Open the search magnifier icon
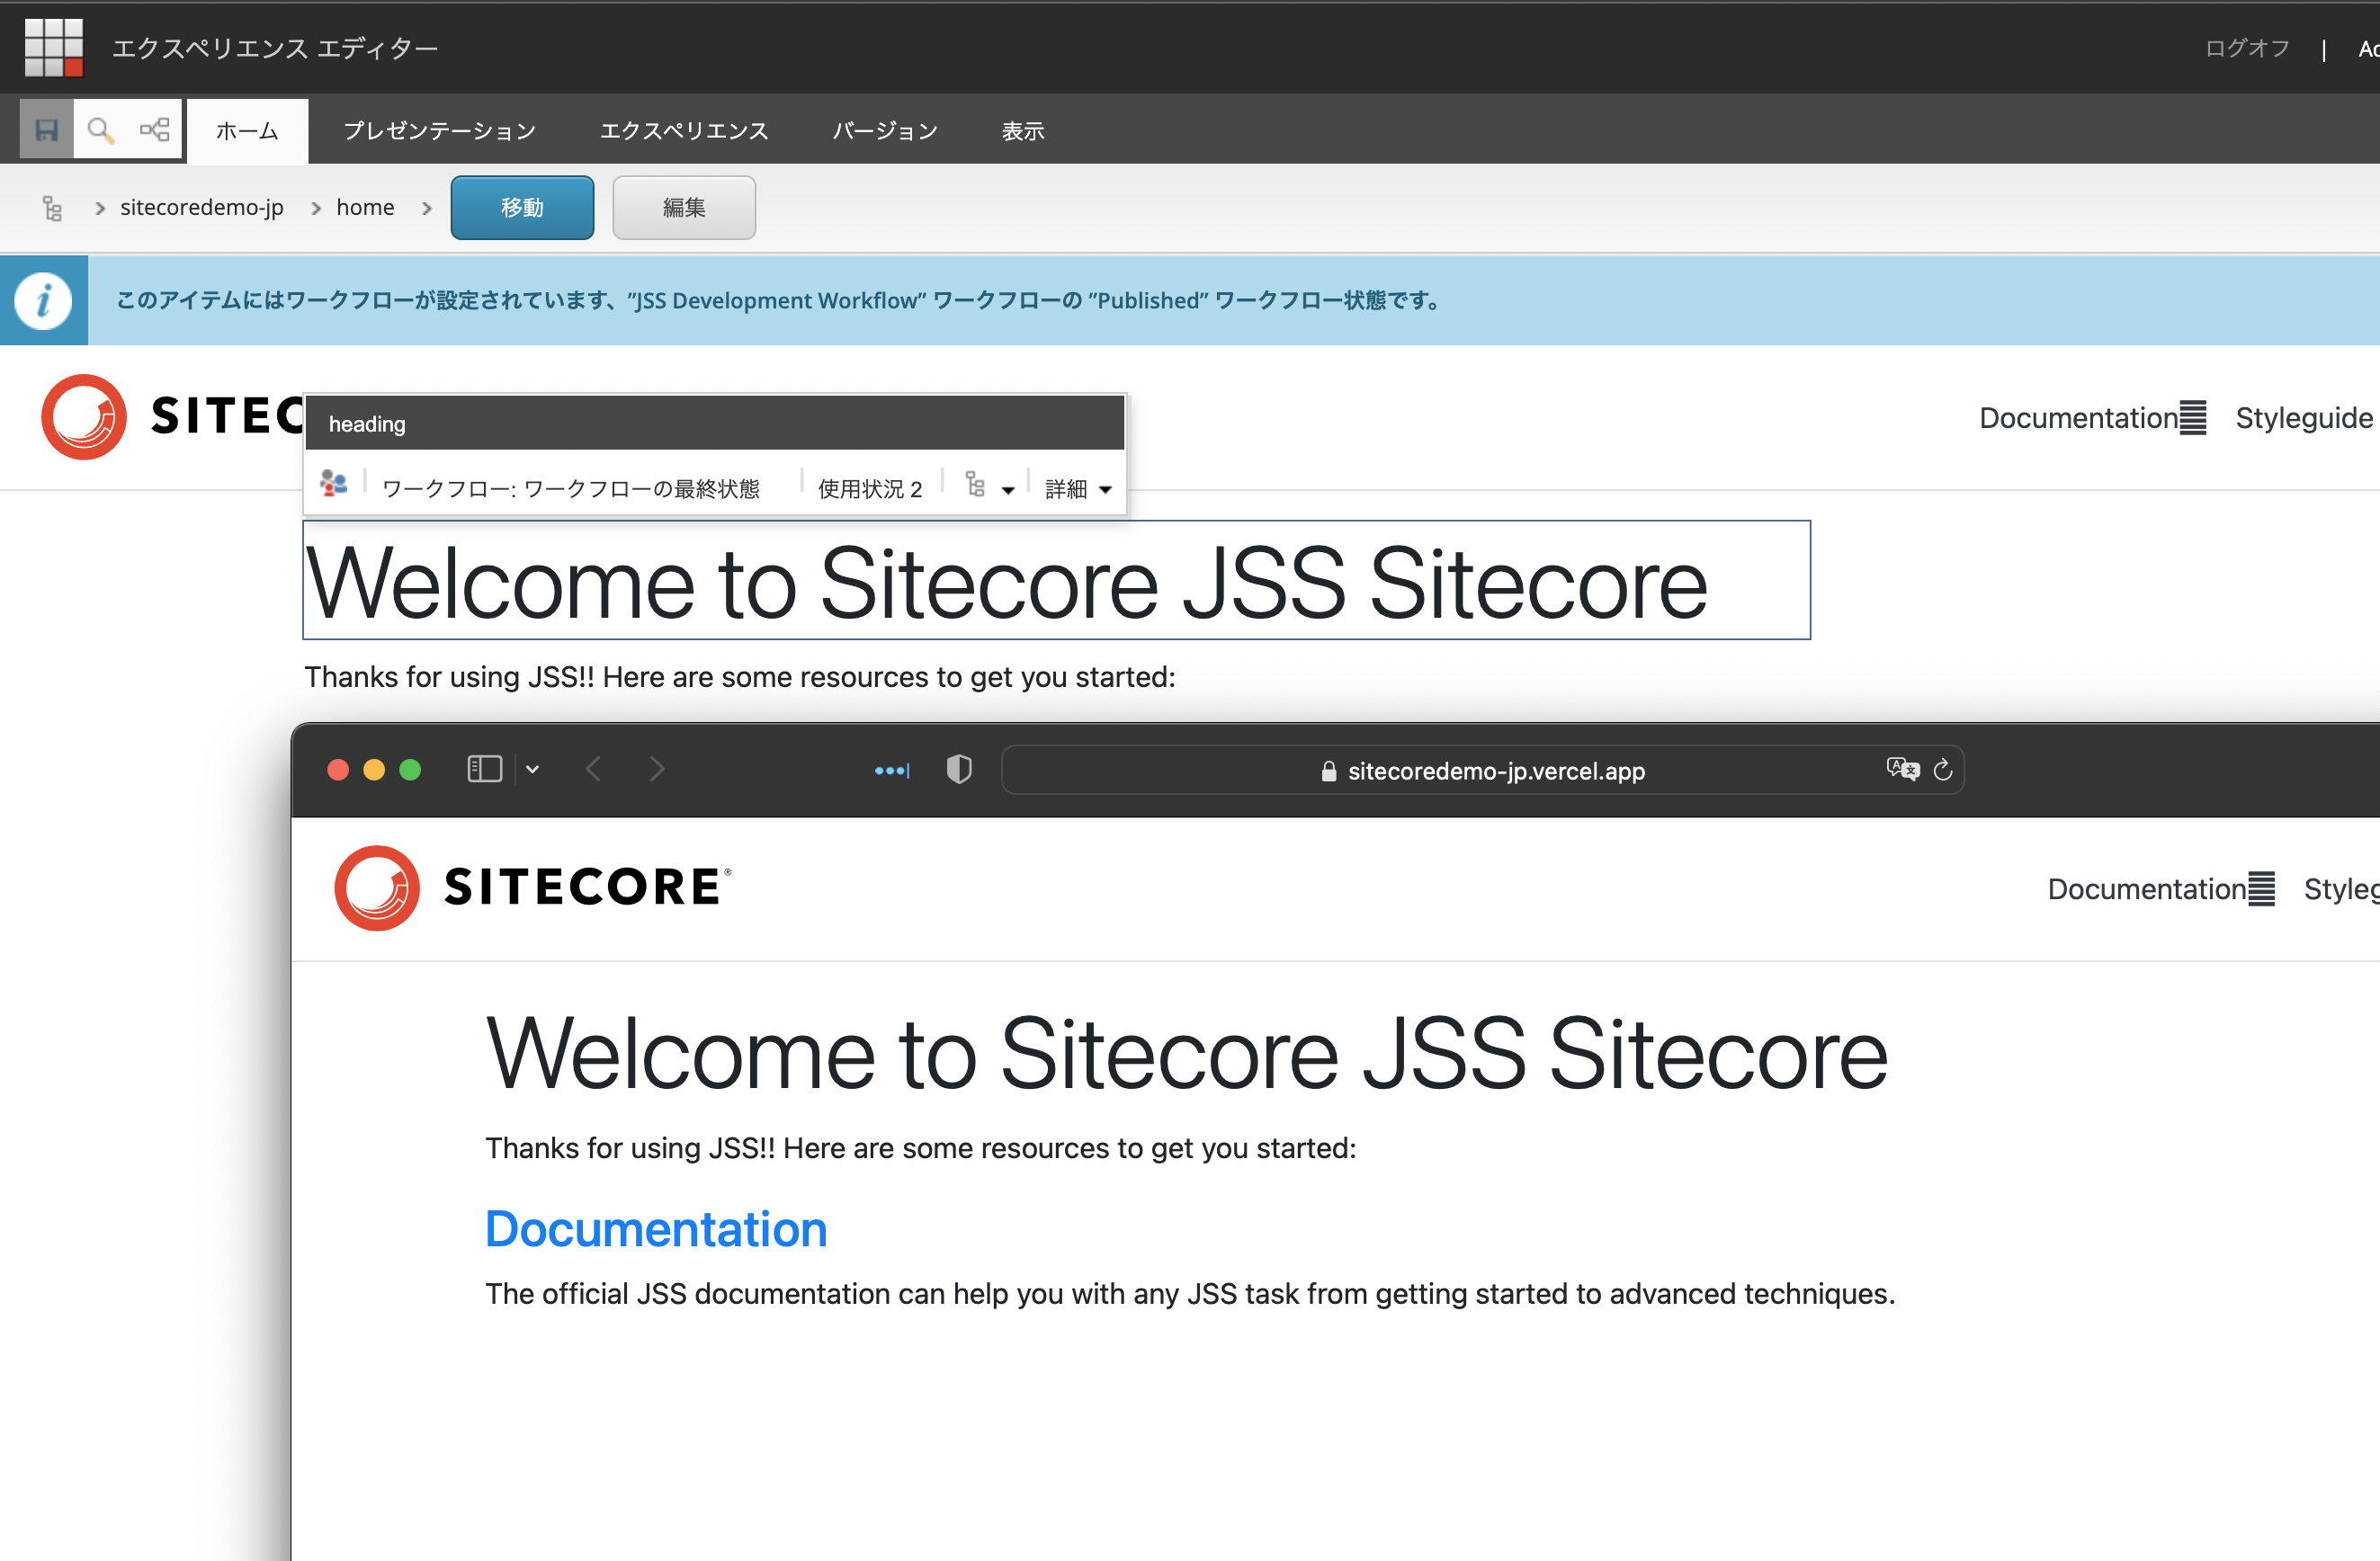The image size is (2380, 1561). (x=100, y=130)
